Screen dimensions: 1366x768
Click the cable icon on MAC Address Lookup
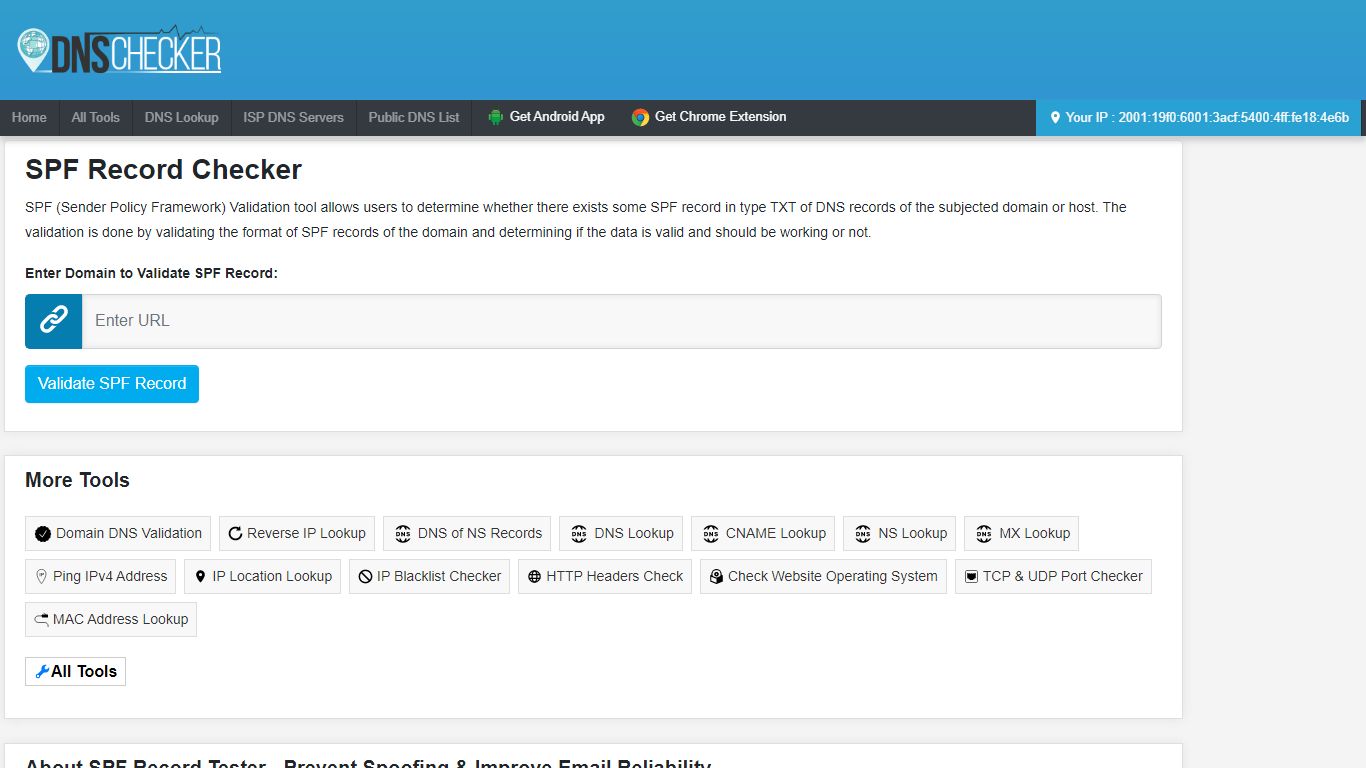tap(42, 620)
